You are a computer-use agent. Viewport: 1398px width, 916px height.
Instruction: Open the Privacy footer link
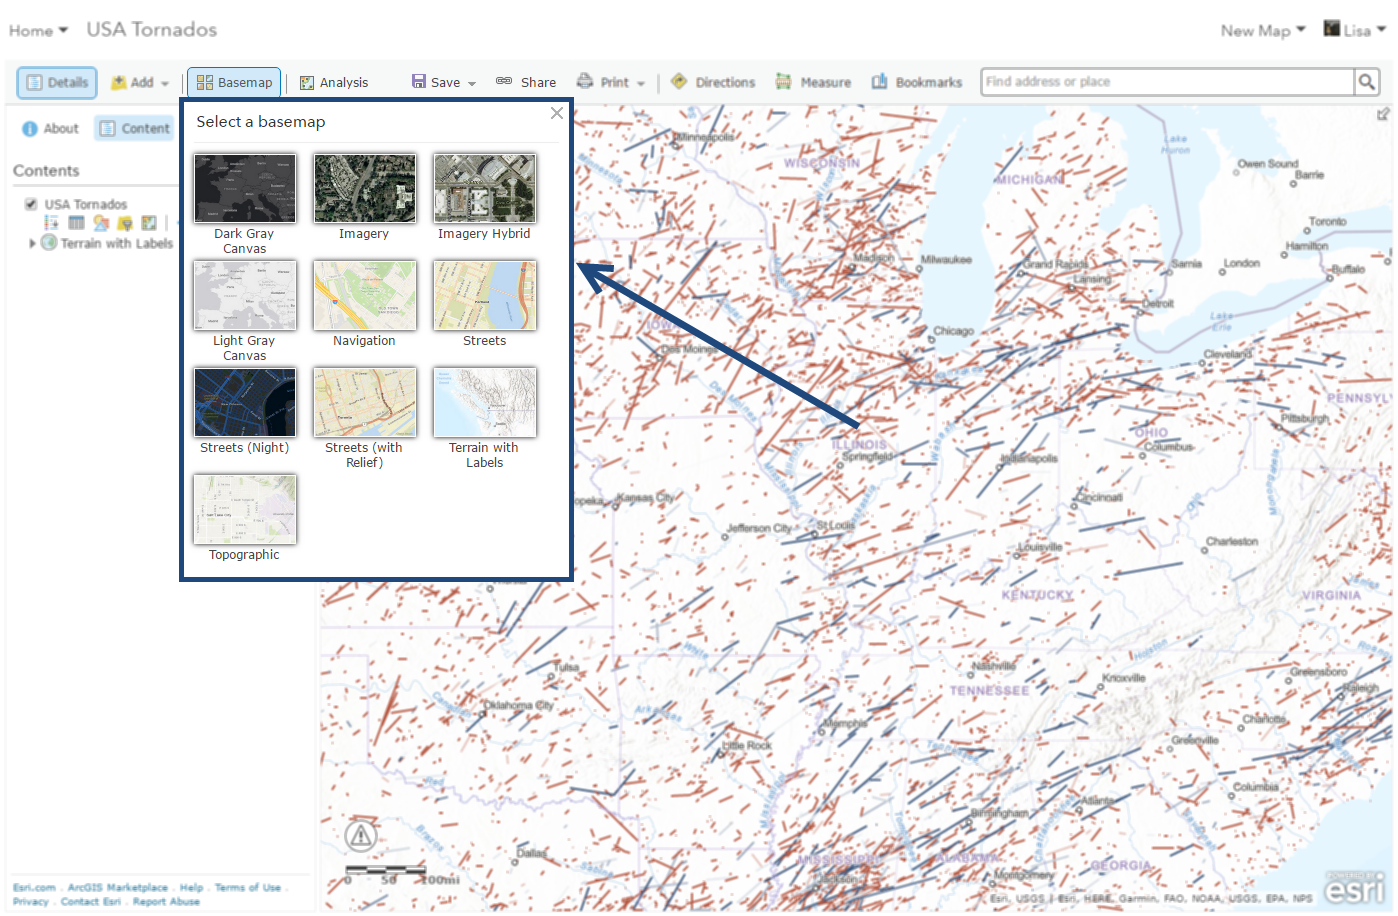tap(30, 902)
